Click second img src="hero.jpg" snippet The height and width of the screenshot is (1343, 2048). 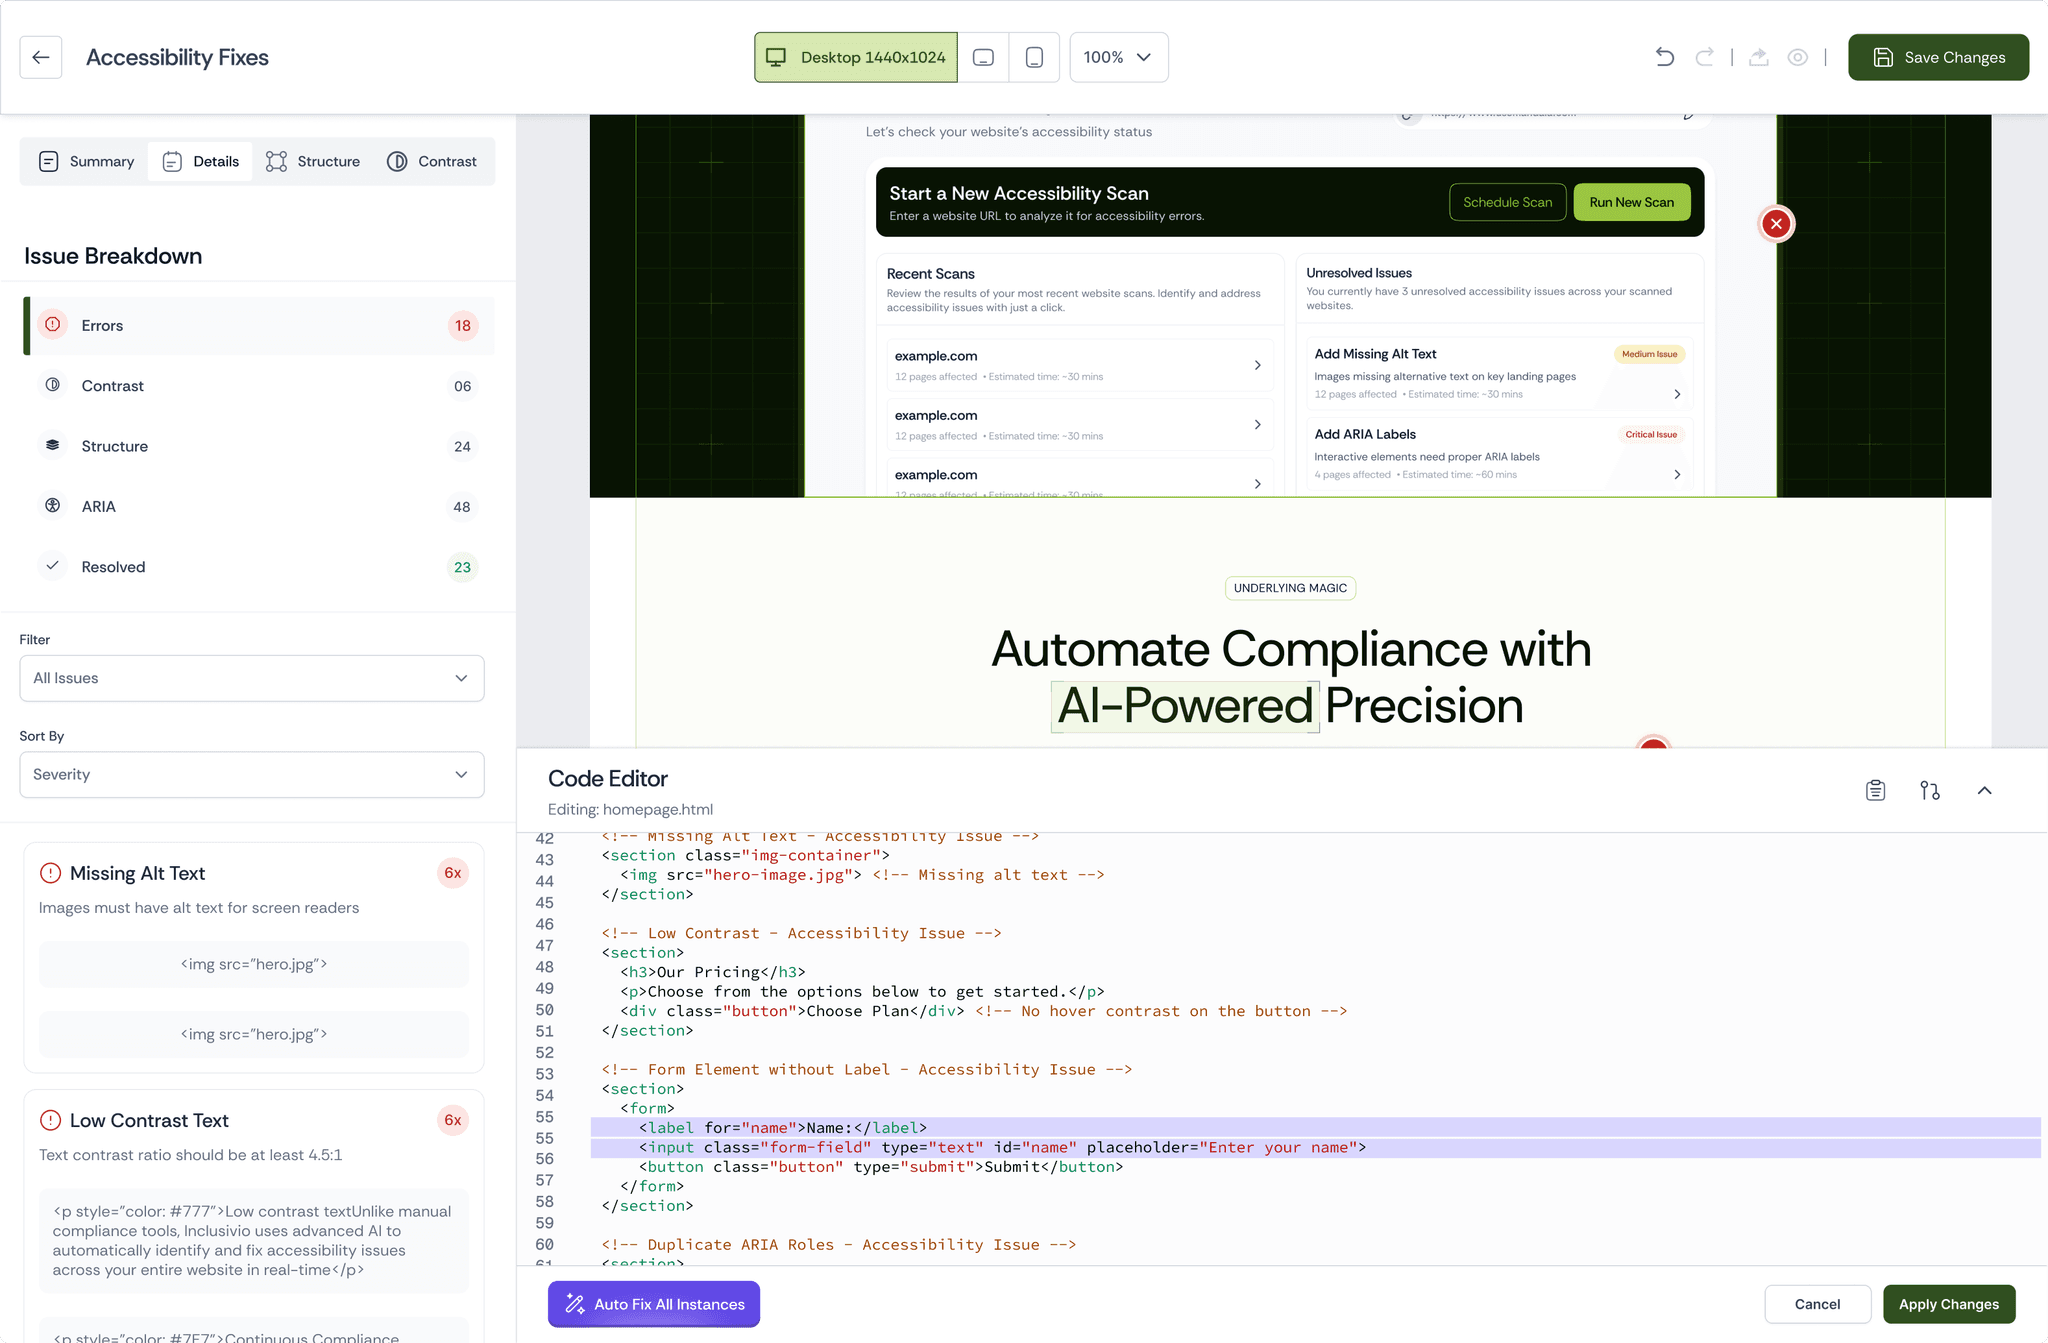click(x=254, y=1034)
